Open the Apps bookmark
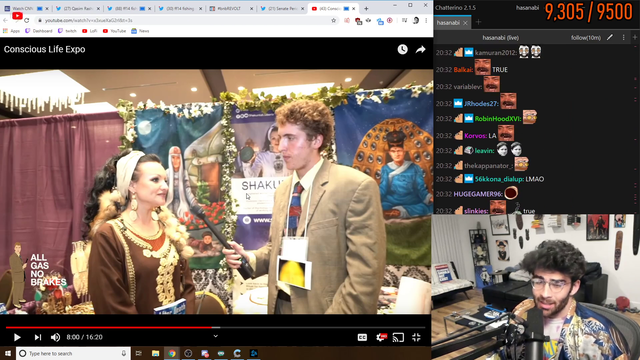640x360 pixels. pos(11,31)
